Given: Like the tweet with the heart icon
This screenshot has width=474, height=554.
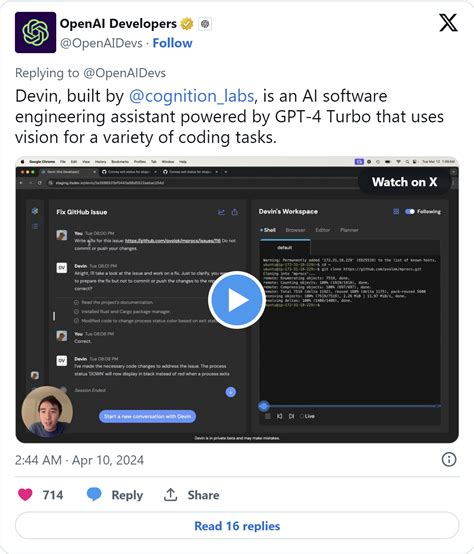Looking at the screenshot, I should click(25, 495).
